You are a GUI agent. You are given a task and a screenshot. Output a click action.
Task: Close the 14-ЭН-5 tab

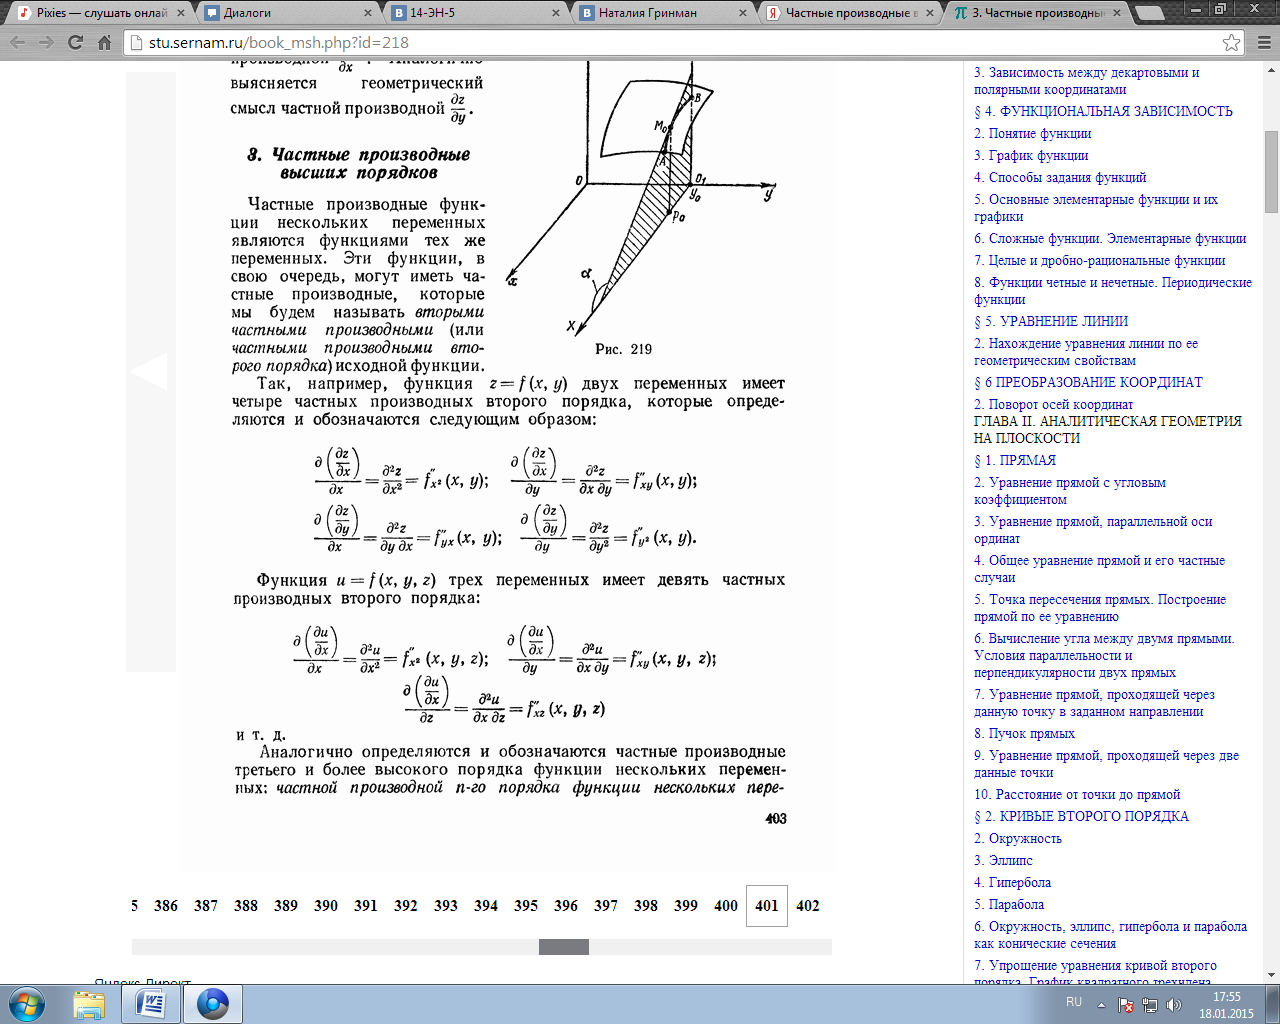click(556, 13)
